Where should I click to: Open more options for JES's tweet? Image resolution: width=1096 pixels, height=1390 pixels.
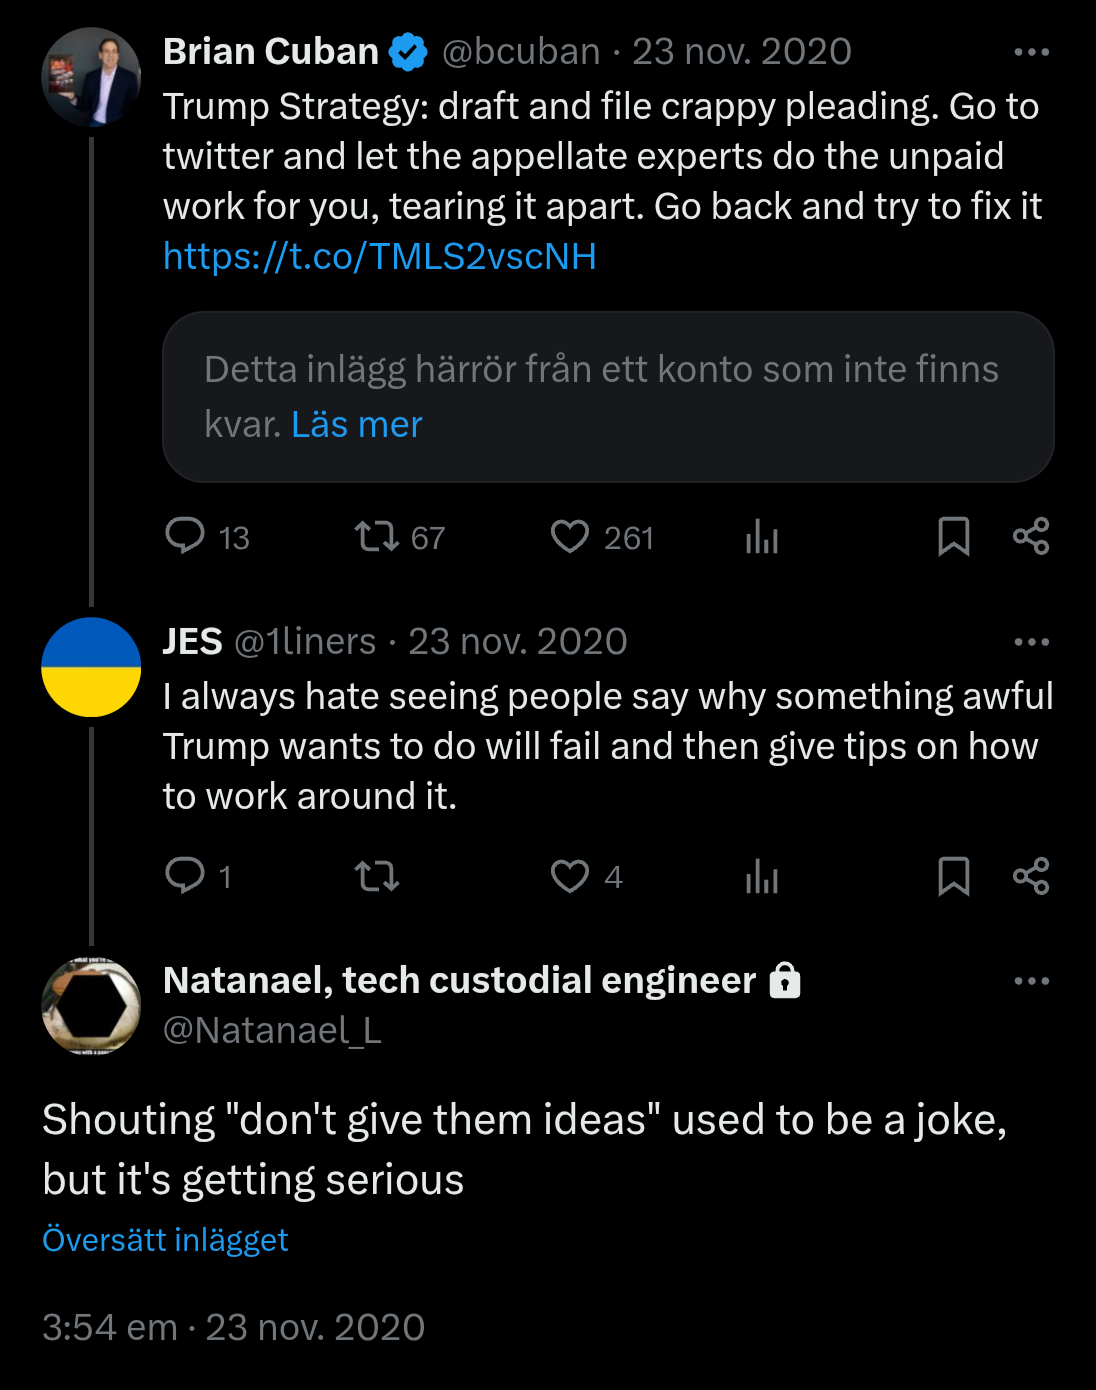click(x=1031, y=642)
